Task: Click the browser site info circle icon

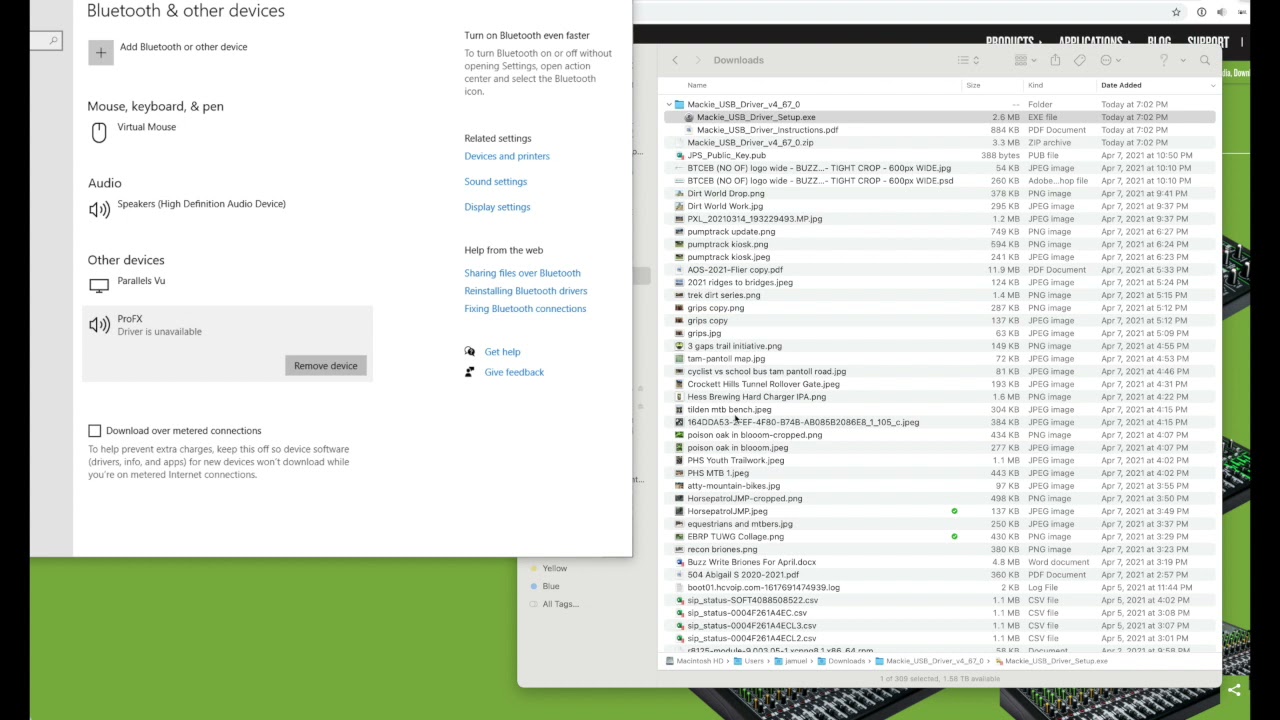Action: [1201, 12]
